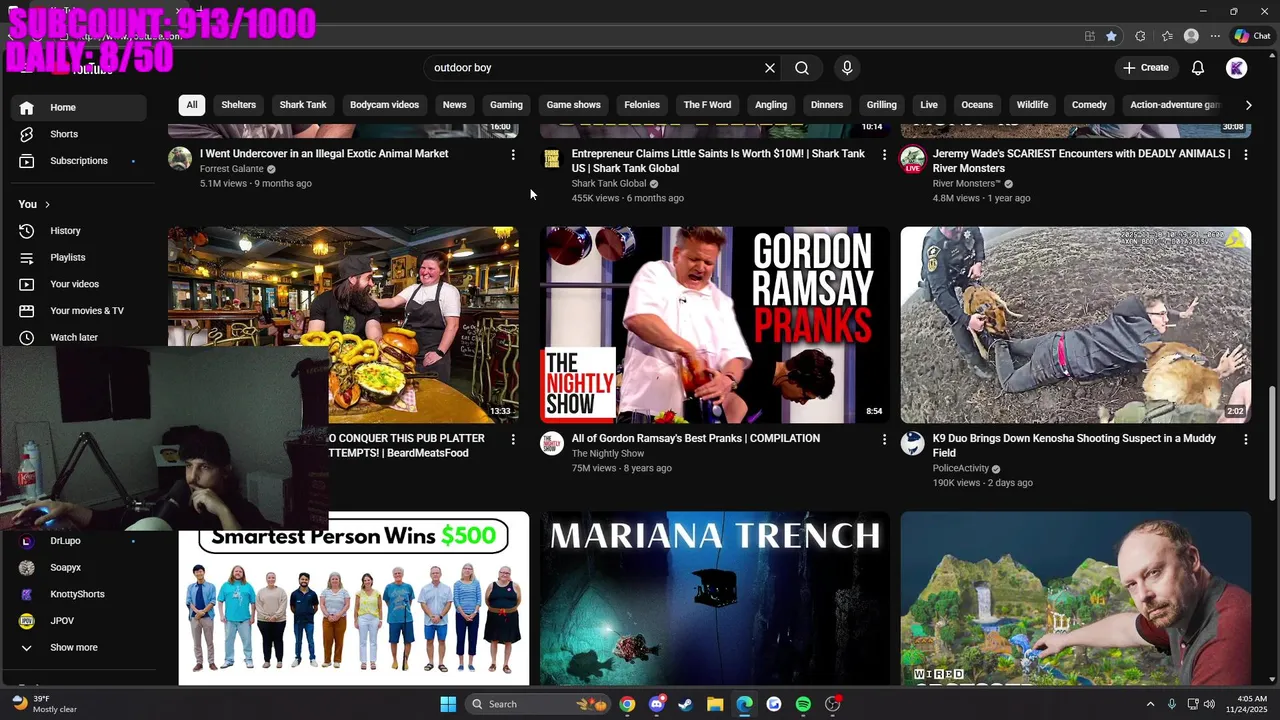The image size is (1280, 720).
Task: Open Copilot Chat in the browser toolbar
Action: coord(1252,36)
